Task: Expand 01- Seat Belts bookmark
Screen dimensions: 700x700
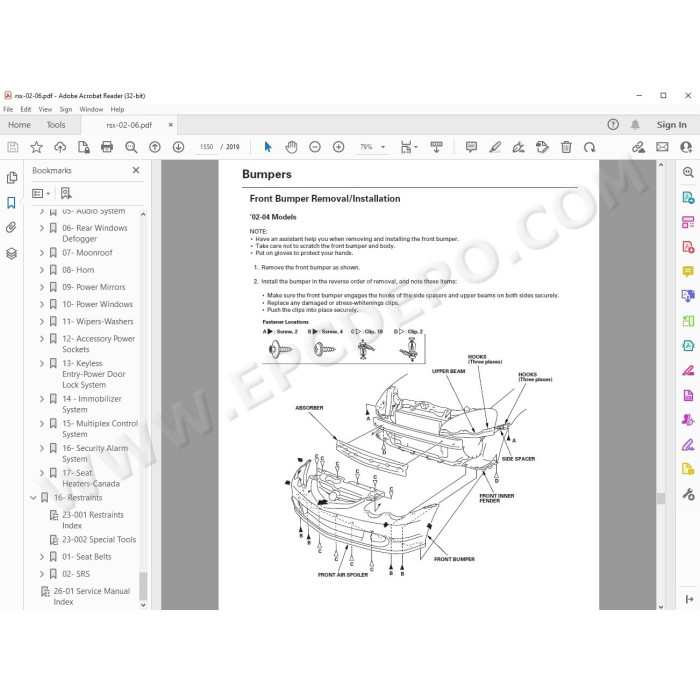Action: pos(42,557)
